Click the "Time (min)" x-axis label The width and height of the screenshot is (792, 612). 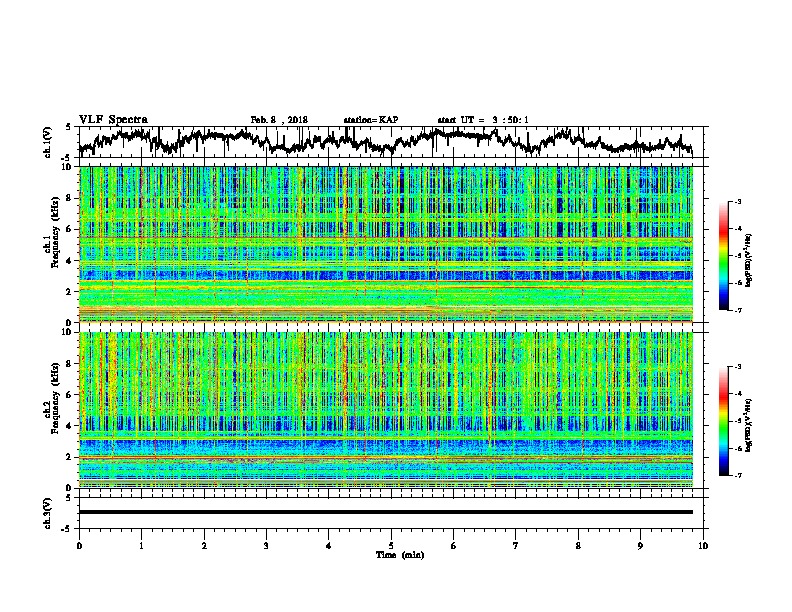point(400,555)
